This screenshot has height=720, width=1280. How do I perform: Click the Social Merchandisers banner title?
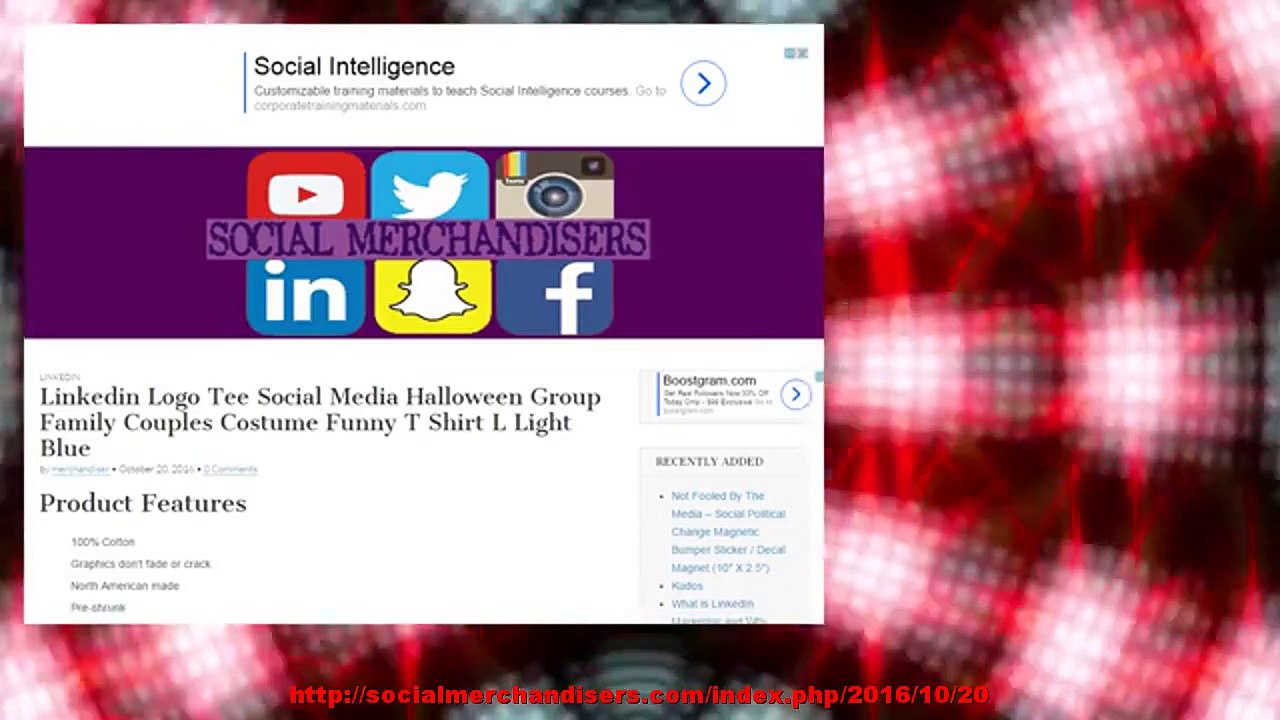coord(428,240)
